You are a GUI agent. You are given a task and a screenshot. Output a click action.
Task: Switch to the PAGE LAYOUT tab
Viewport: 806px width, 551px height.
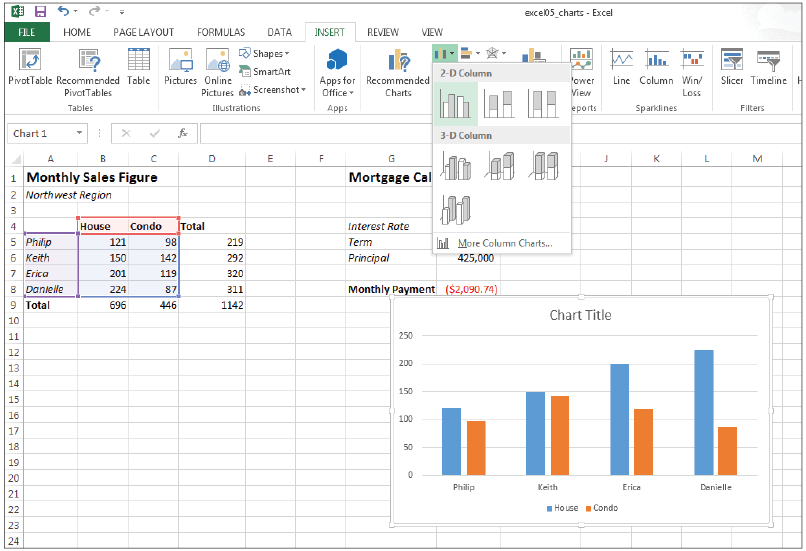click(143, 33)
